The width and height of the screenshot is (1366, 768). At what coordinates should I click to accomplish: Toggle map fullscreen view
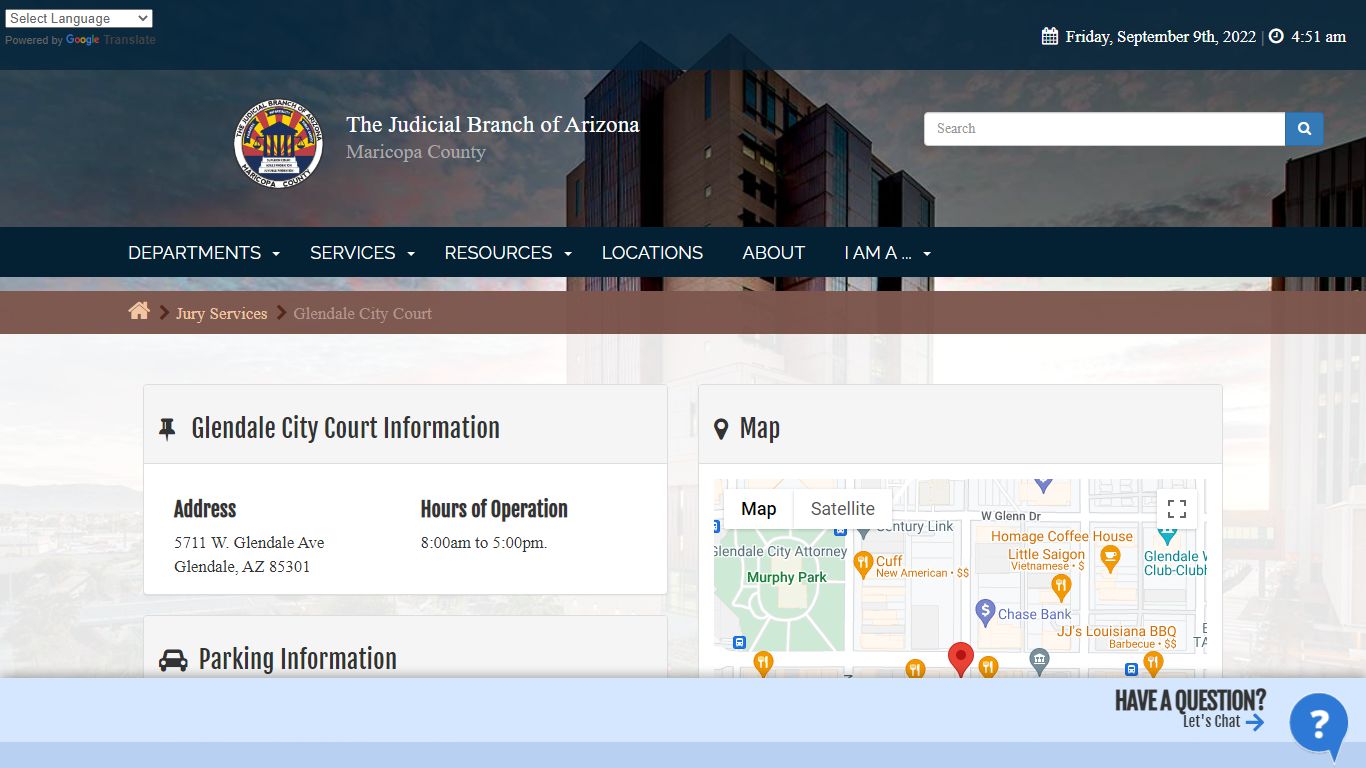pos(1177,509)
